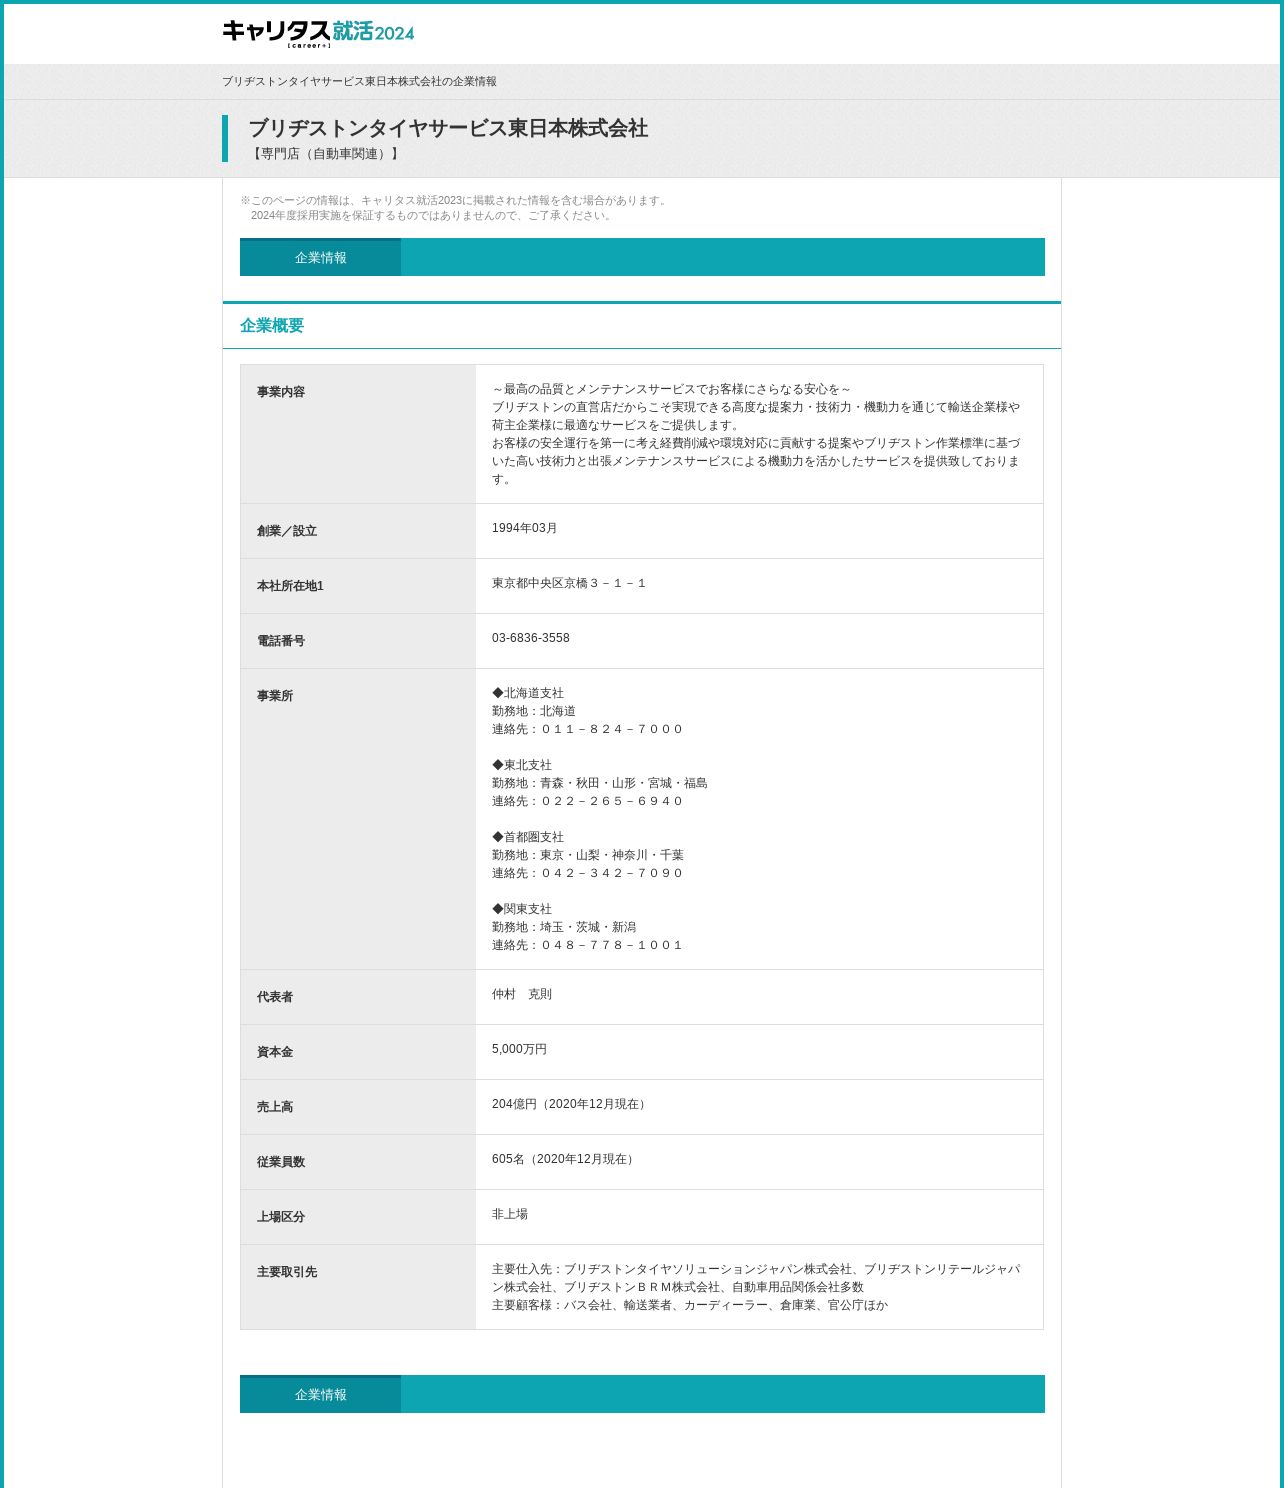Click the employee count 605名（2020年12月現在）

coord(565,1159)
